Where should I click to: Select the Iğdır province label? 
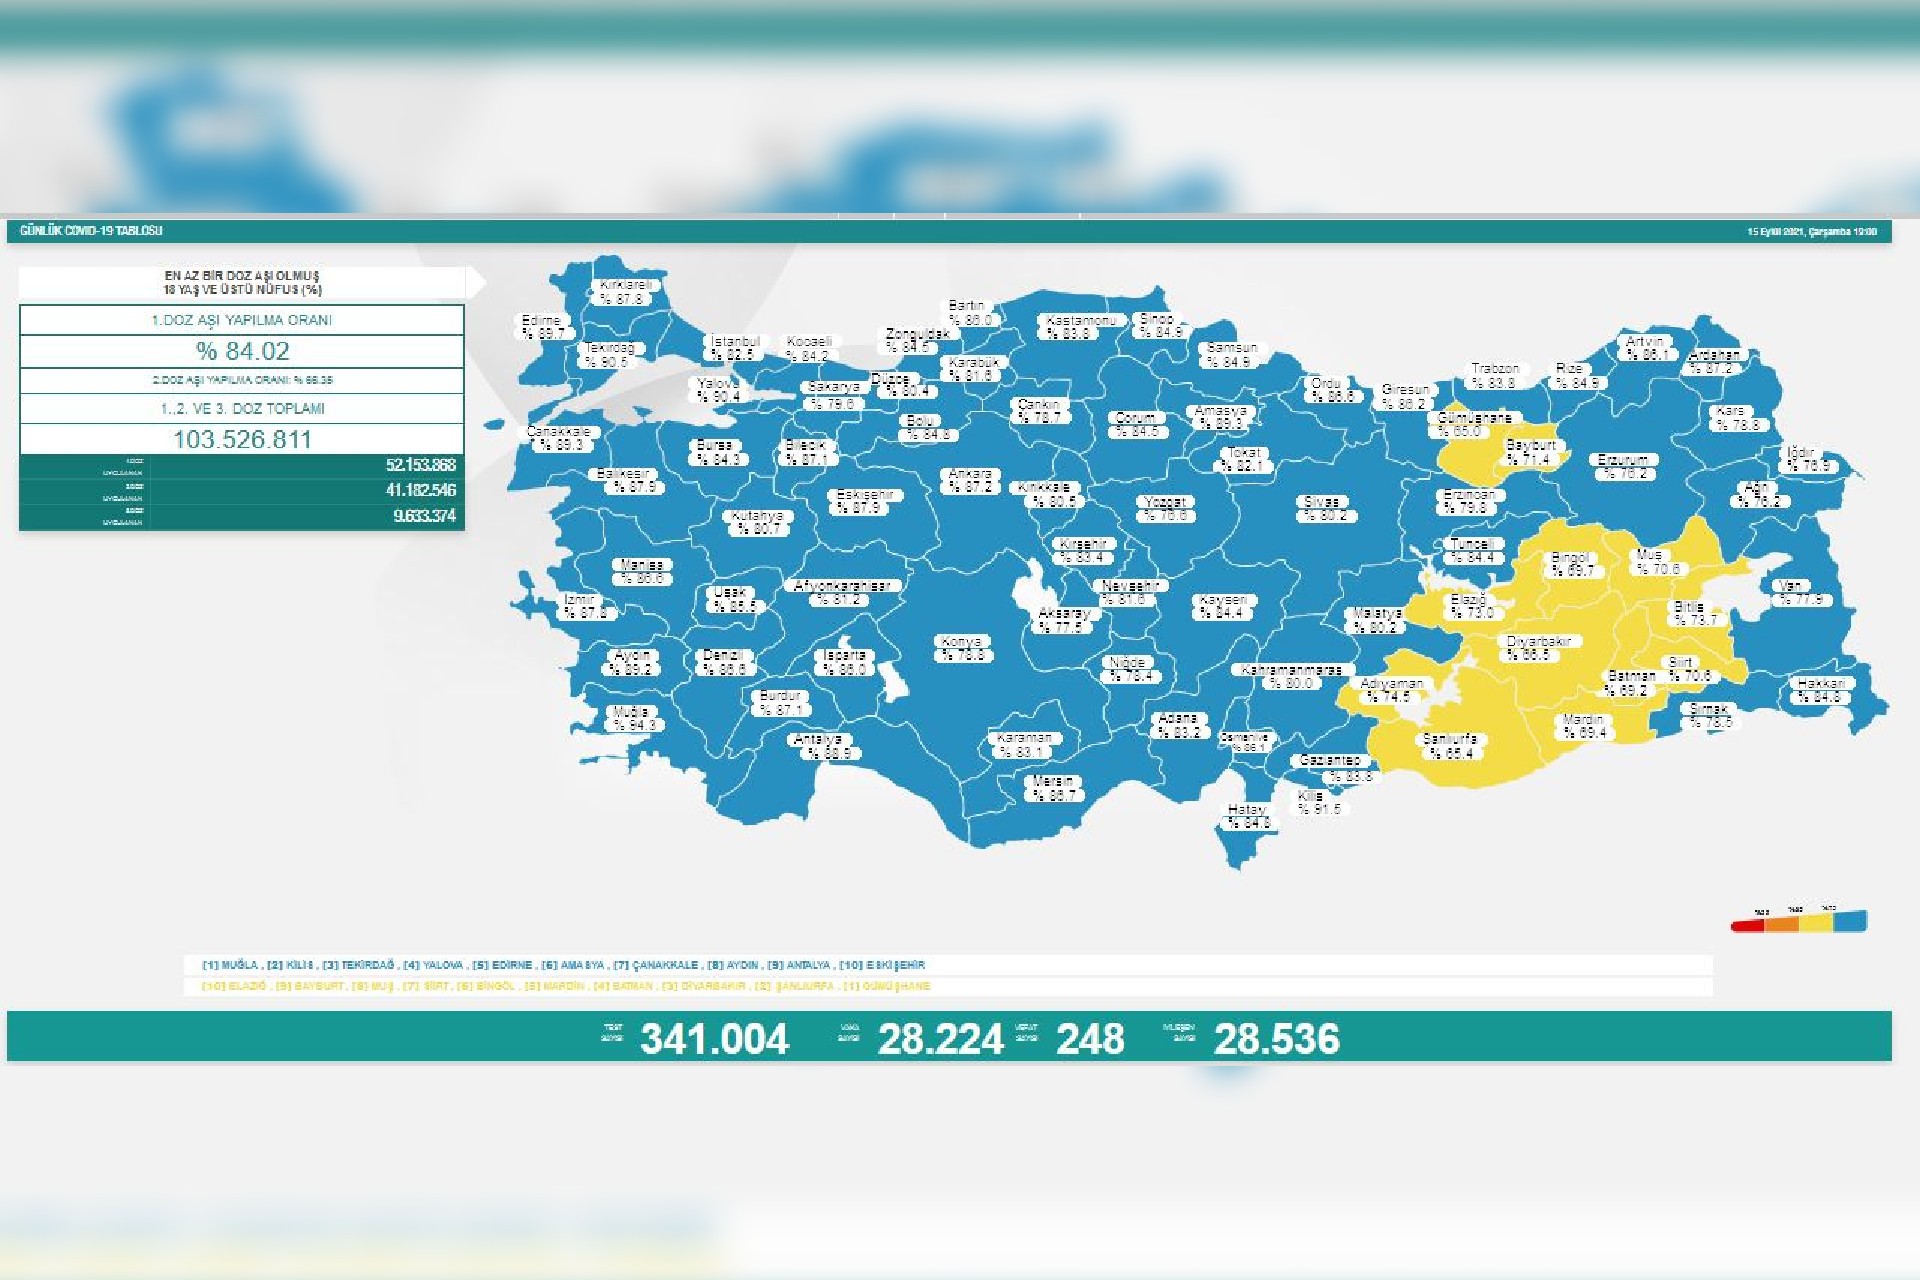click(x=1807, y=459)
